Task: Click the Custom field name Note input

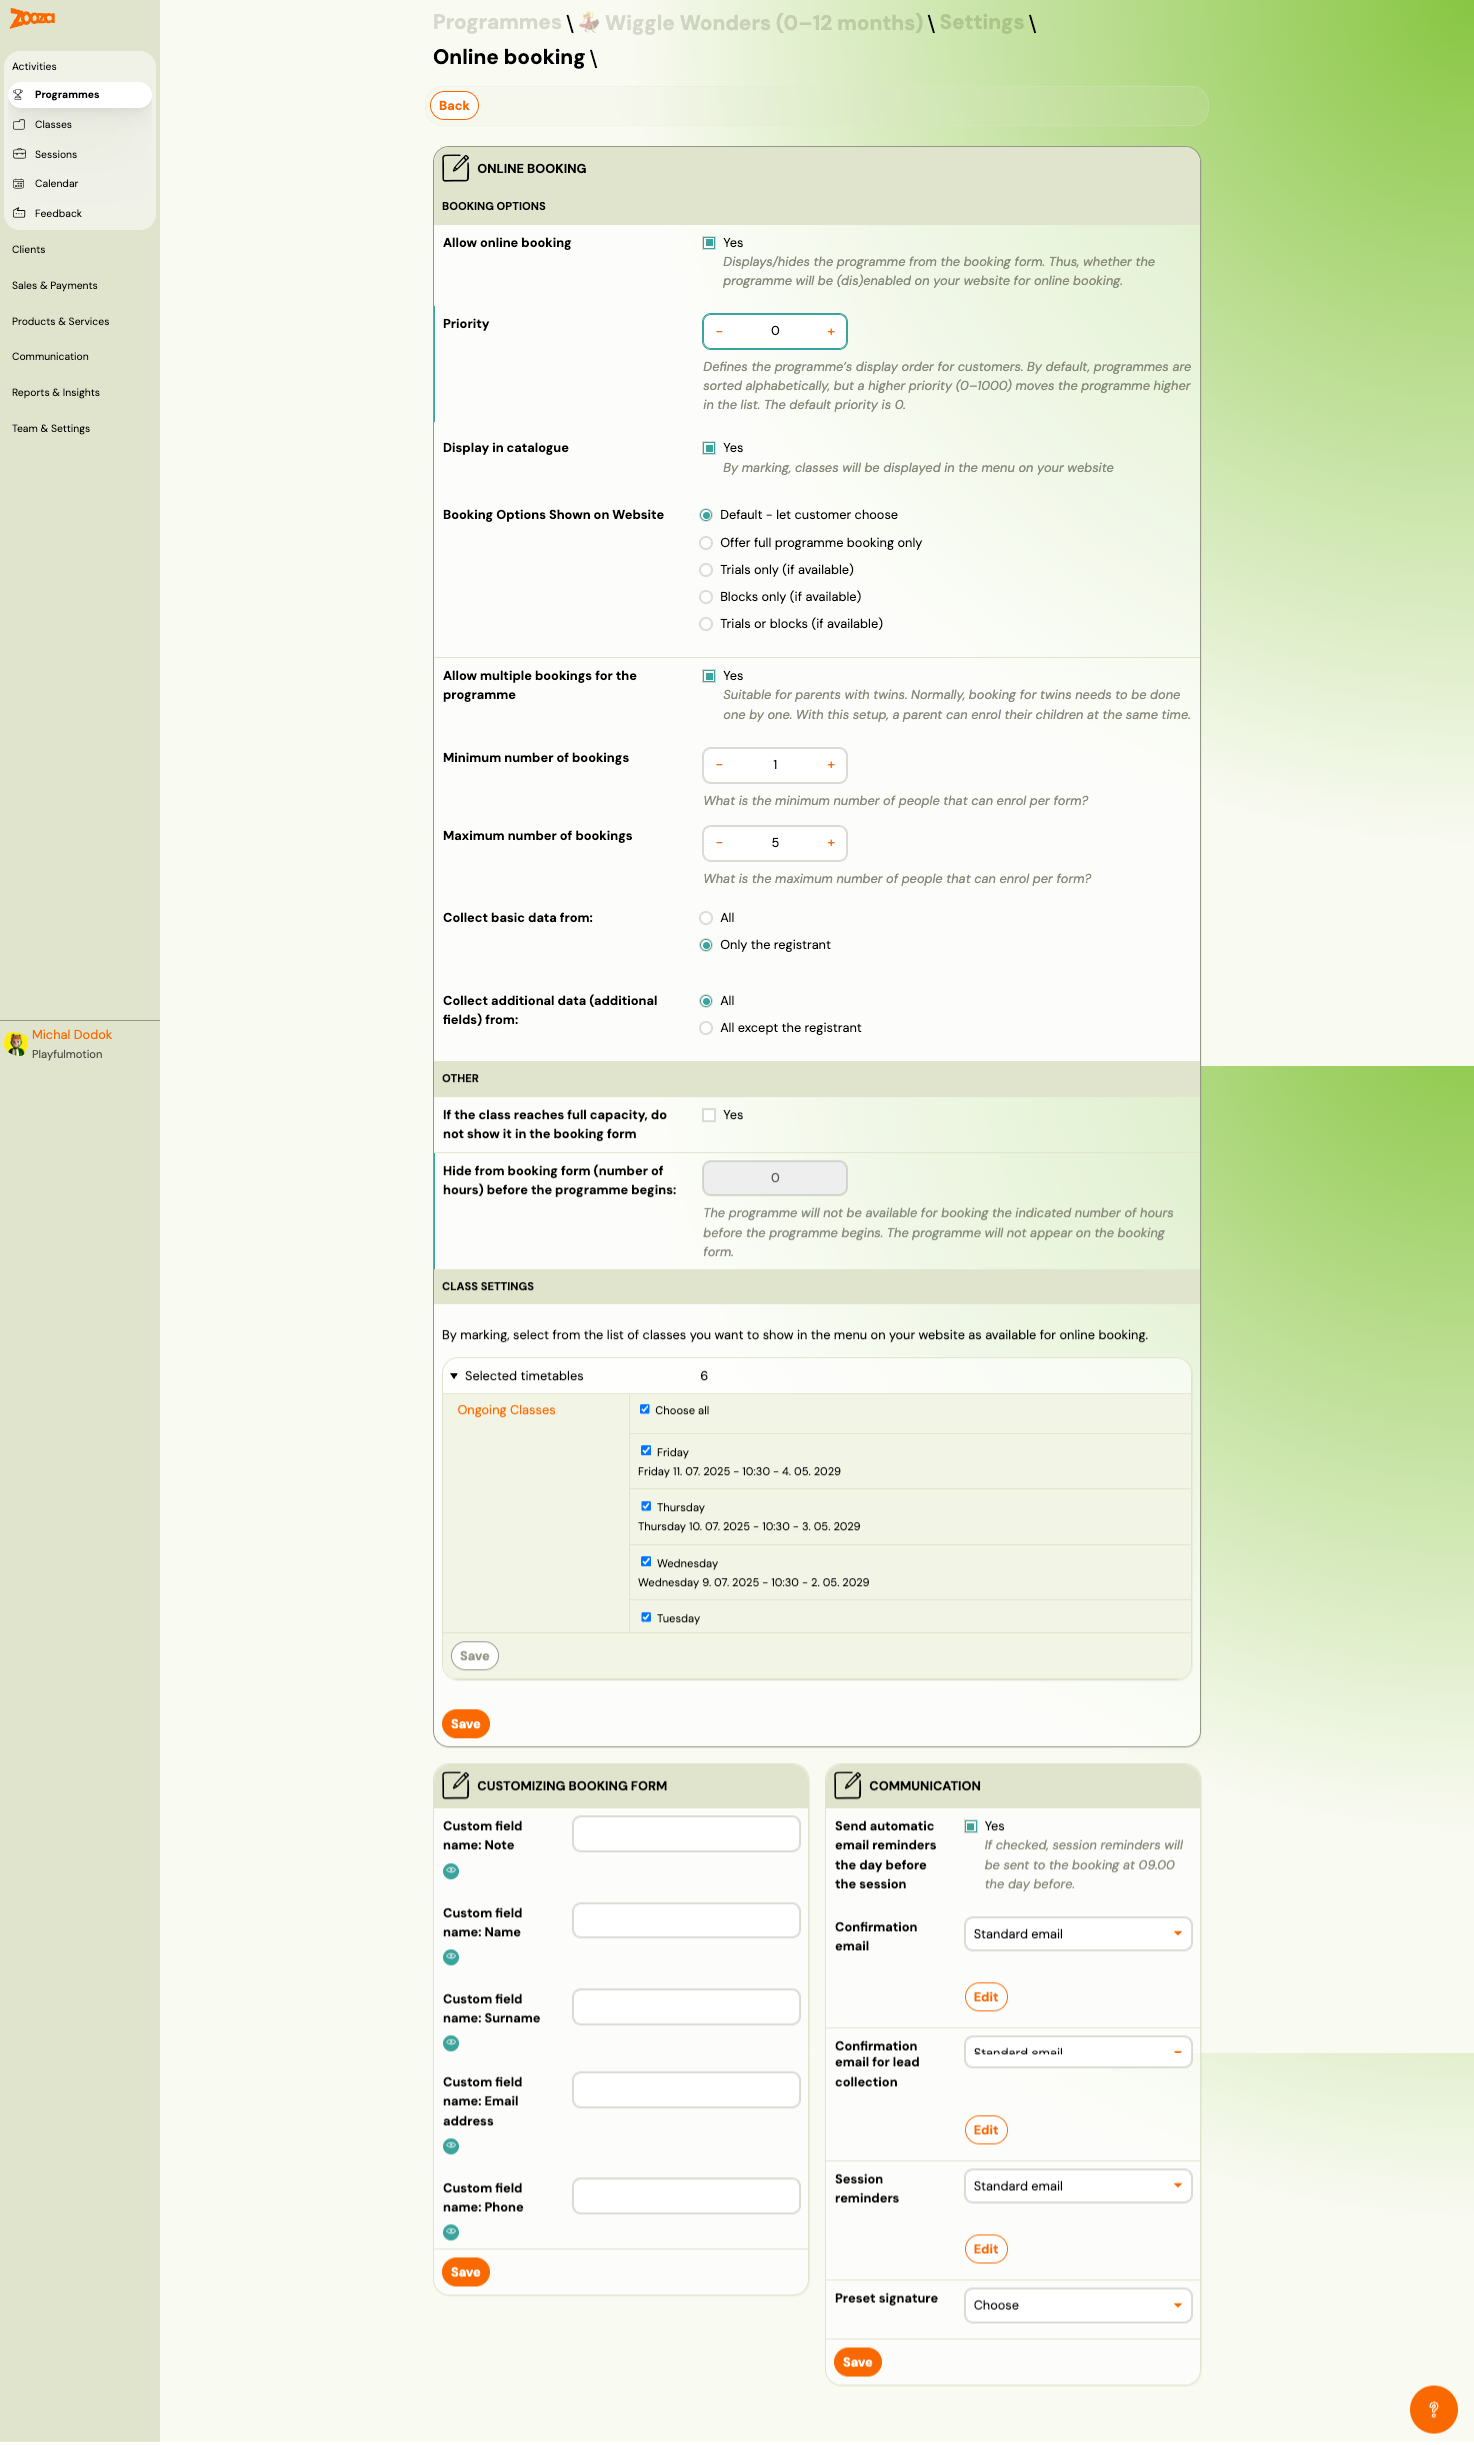Action: tap(686, 1834)
